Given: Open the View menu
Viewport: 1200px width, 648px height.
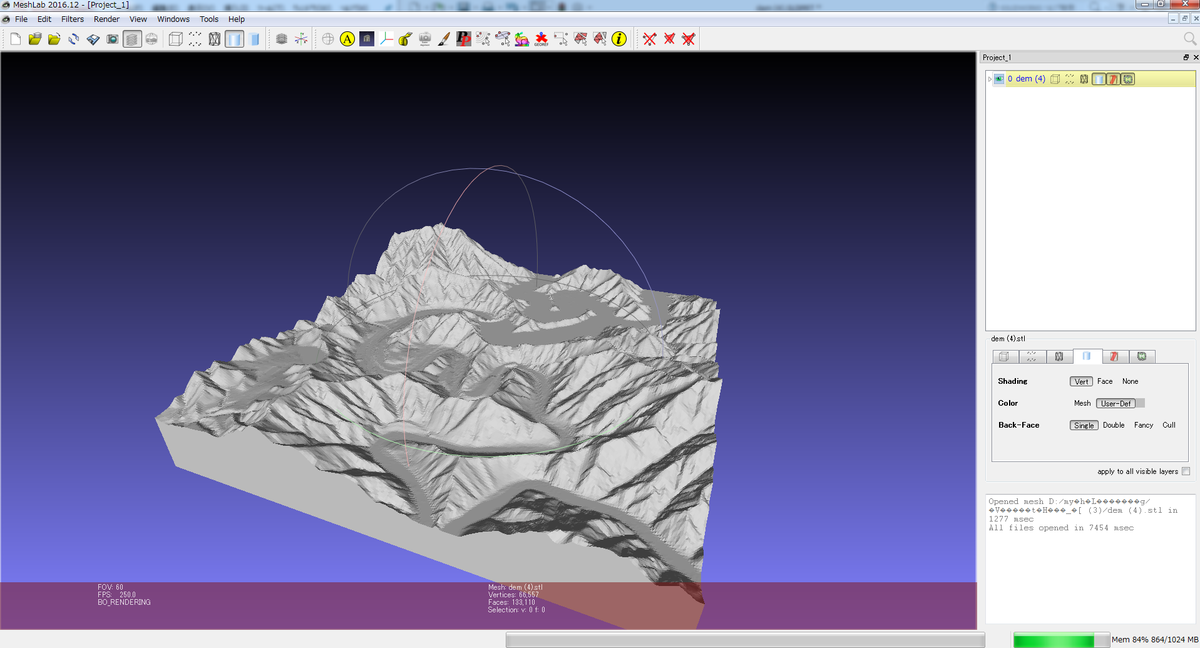Looking at the screenshot, I should point(138,19).
